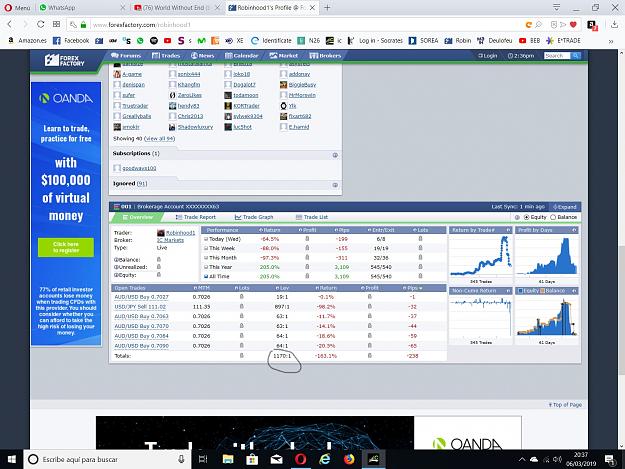Go back with the browser back arrow
The width and height of the screenshot is (625, 469).
coord(10,24)
